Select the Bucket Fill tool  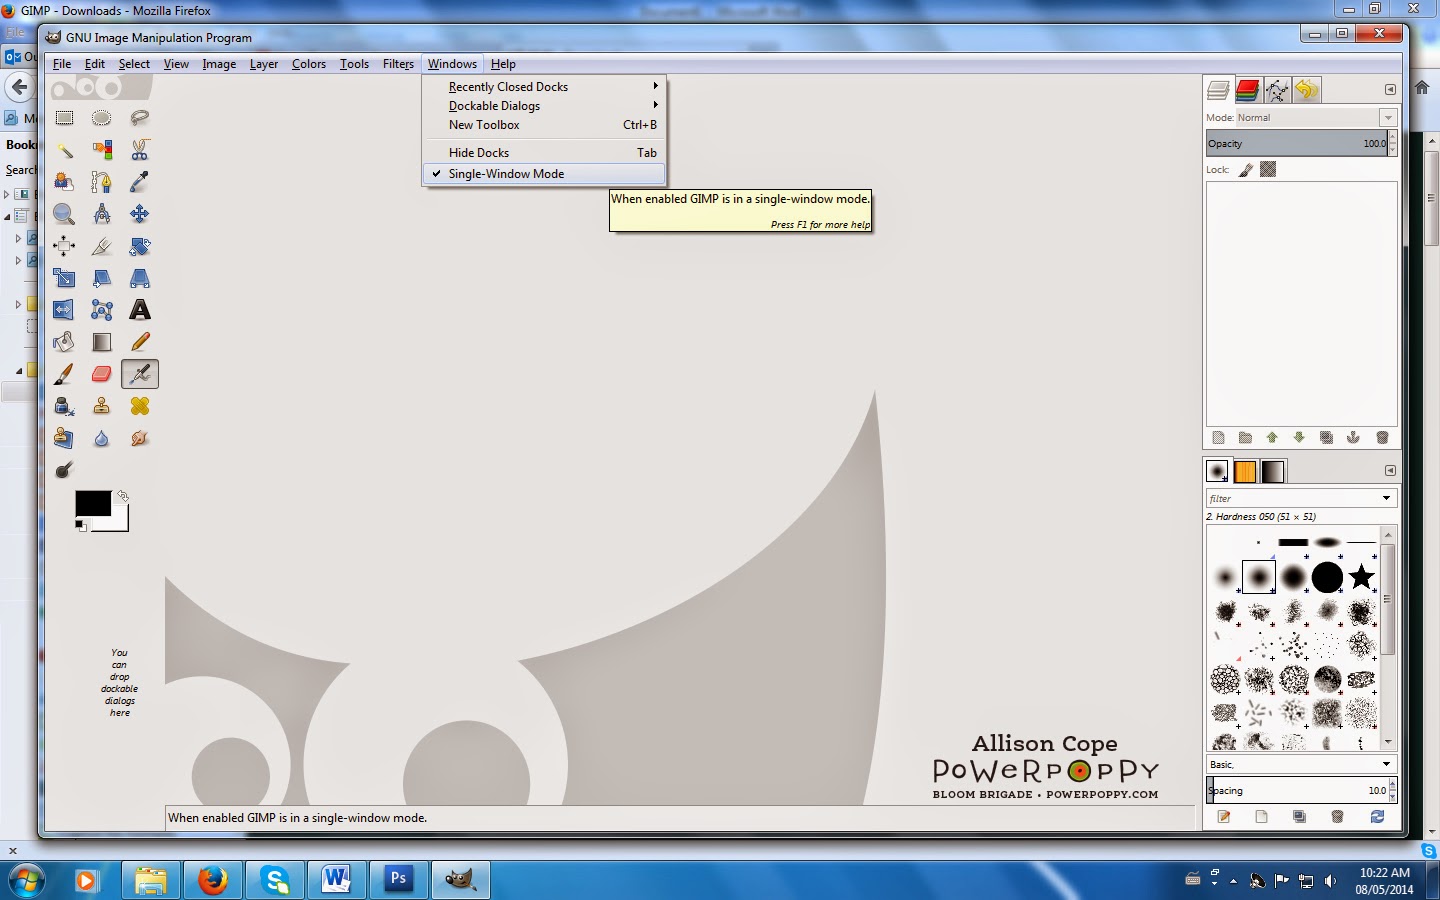64,342
